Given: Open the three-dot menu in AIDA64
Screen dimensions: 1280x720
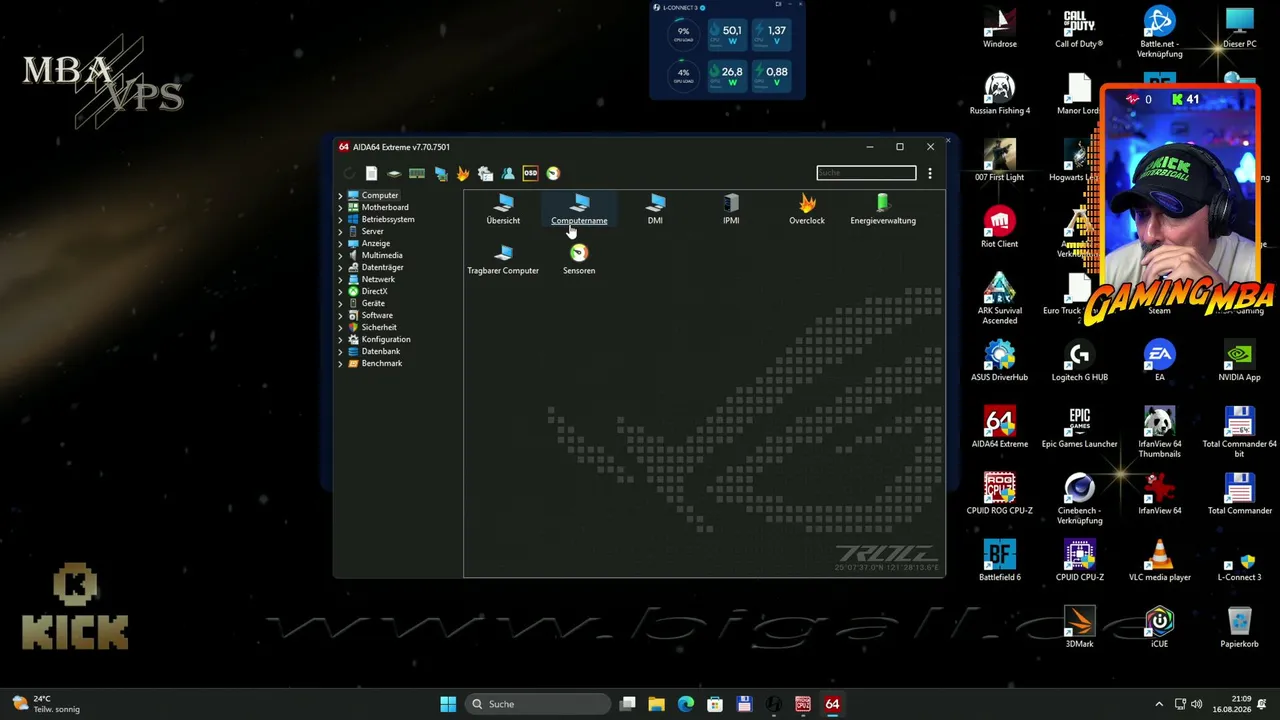Looking at the screenshot, I should pos(930,173).
